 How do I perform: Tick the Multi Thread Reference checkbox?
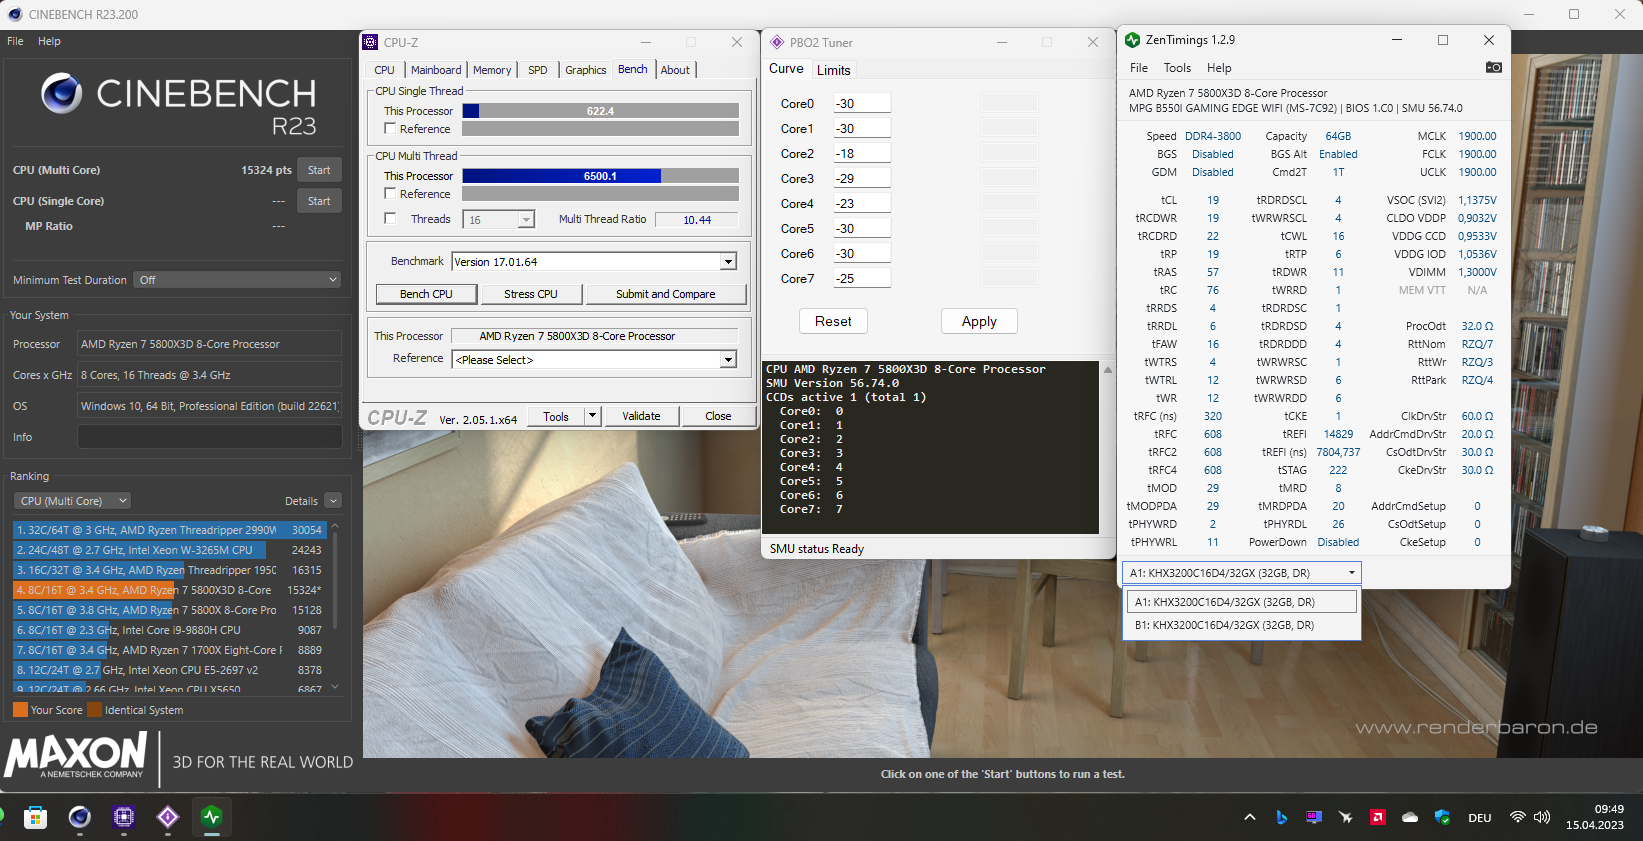[391, 194]
